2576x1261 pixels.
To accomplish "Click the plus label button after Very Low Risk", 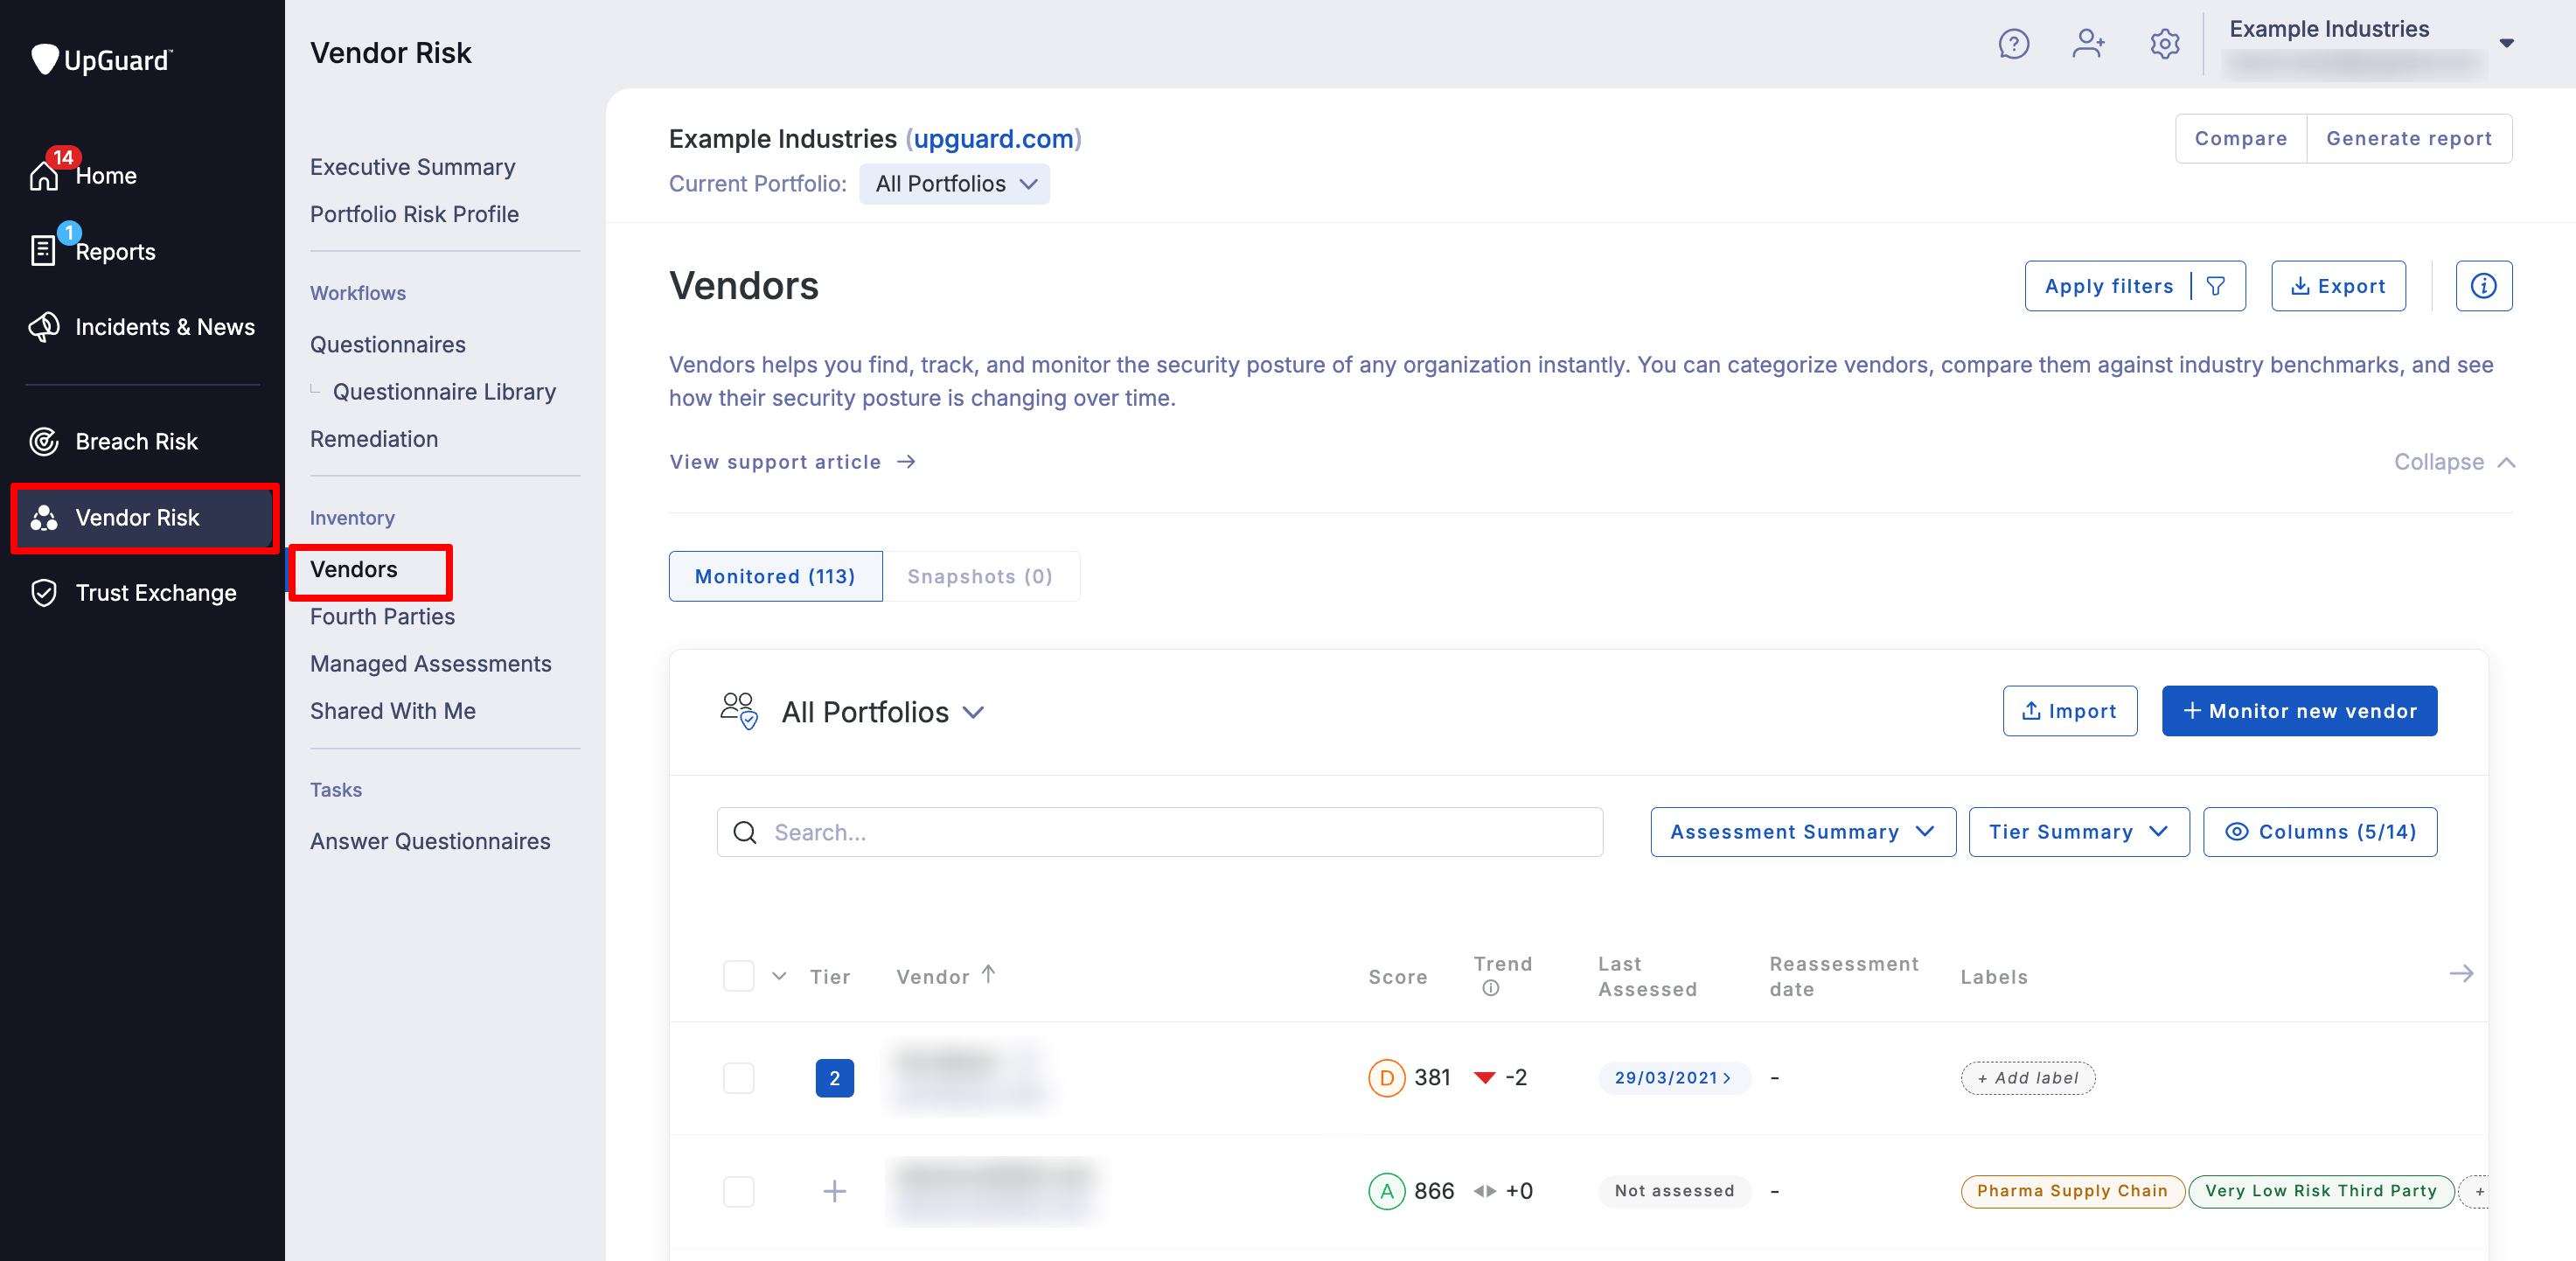I will 2475,1191.
